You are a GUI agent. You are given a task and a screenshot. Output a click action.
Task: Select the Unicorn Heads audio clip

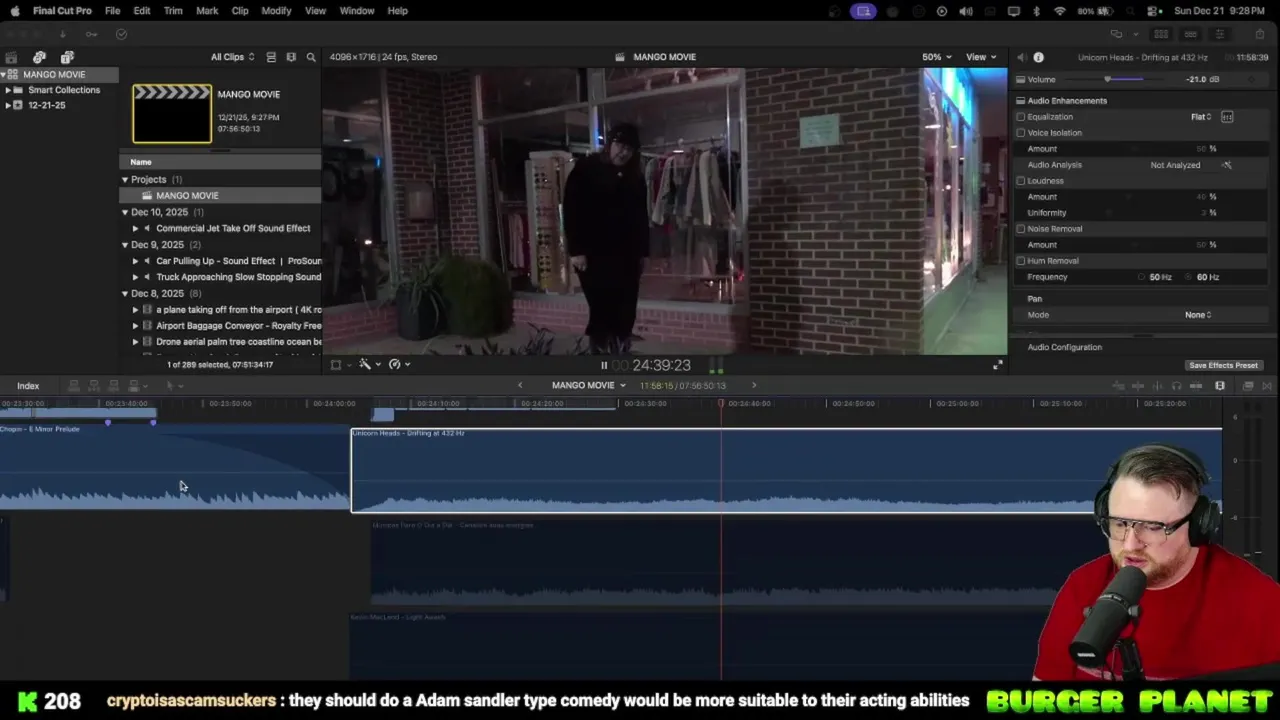(x=786, y=470)
